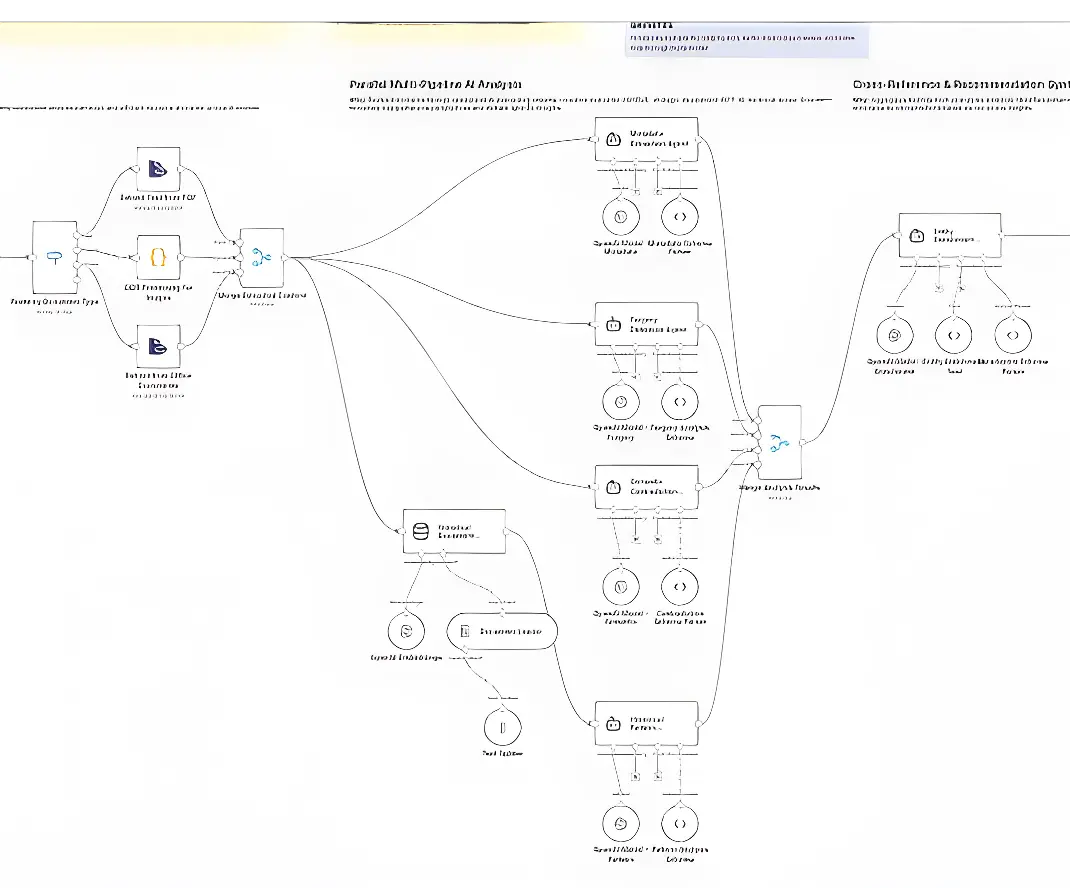1070x888 pixels.
Task: Open the orange curly-braces OCR code node
Action: (x=158, y=257)
